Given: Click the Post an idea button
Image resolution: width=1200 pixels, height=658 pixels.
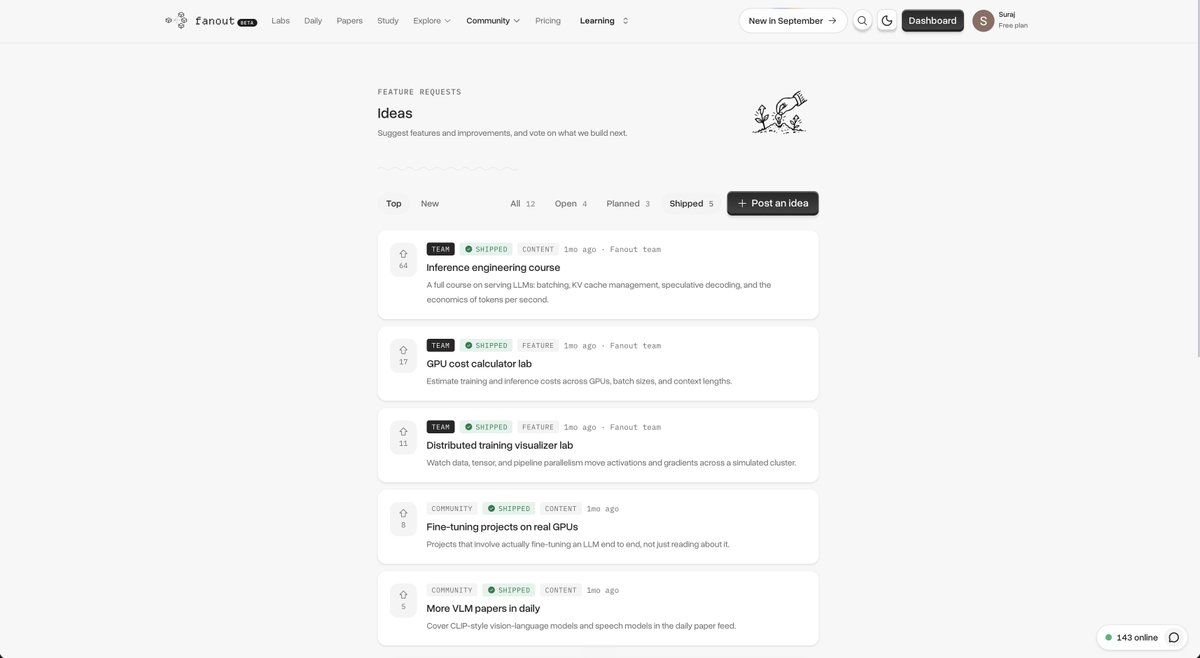Looking at the screenshot, I should point(773,203).
